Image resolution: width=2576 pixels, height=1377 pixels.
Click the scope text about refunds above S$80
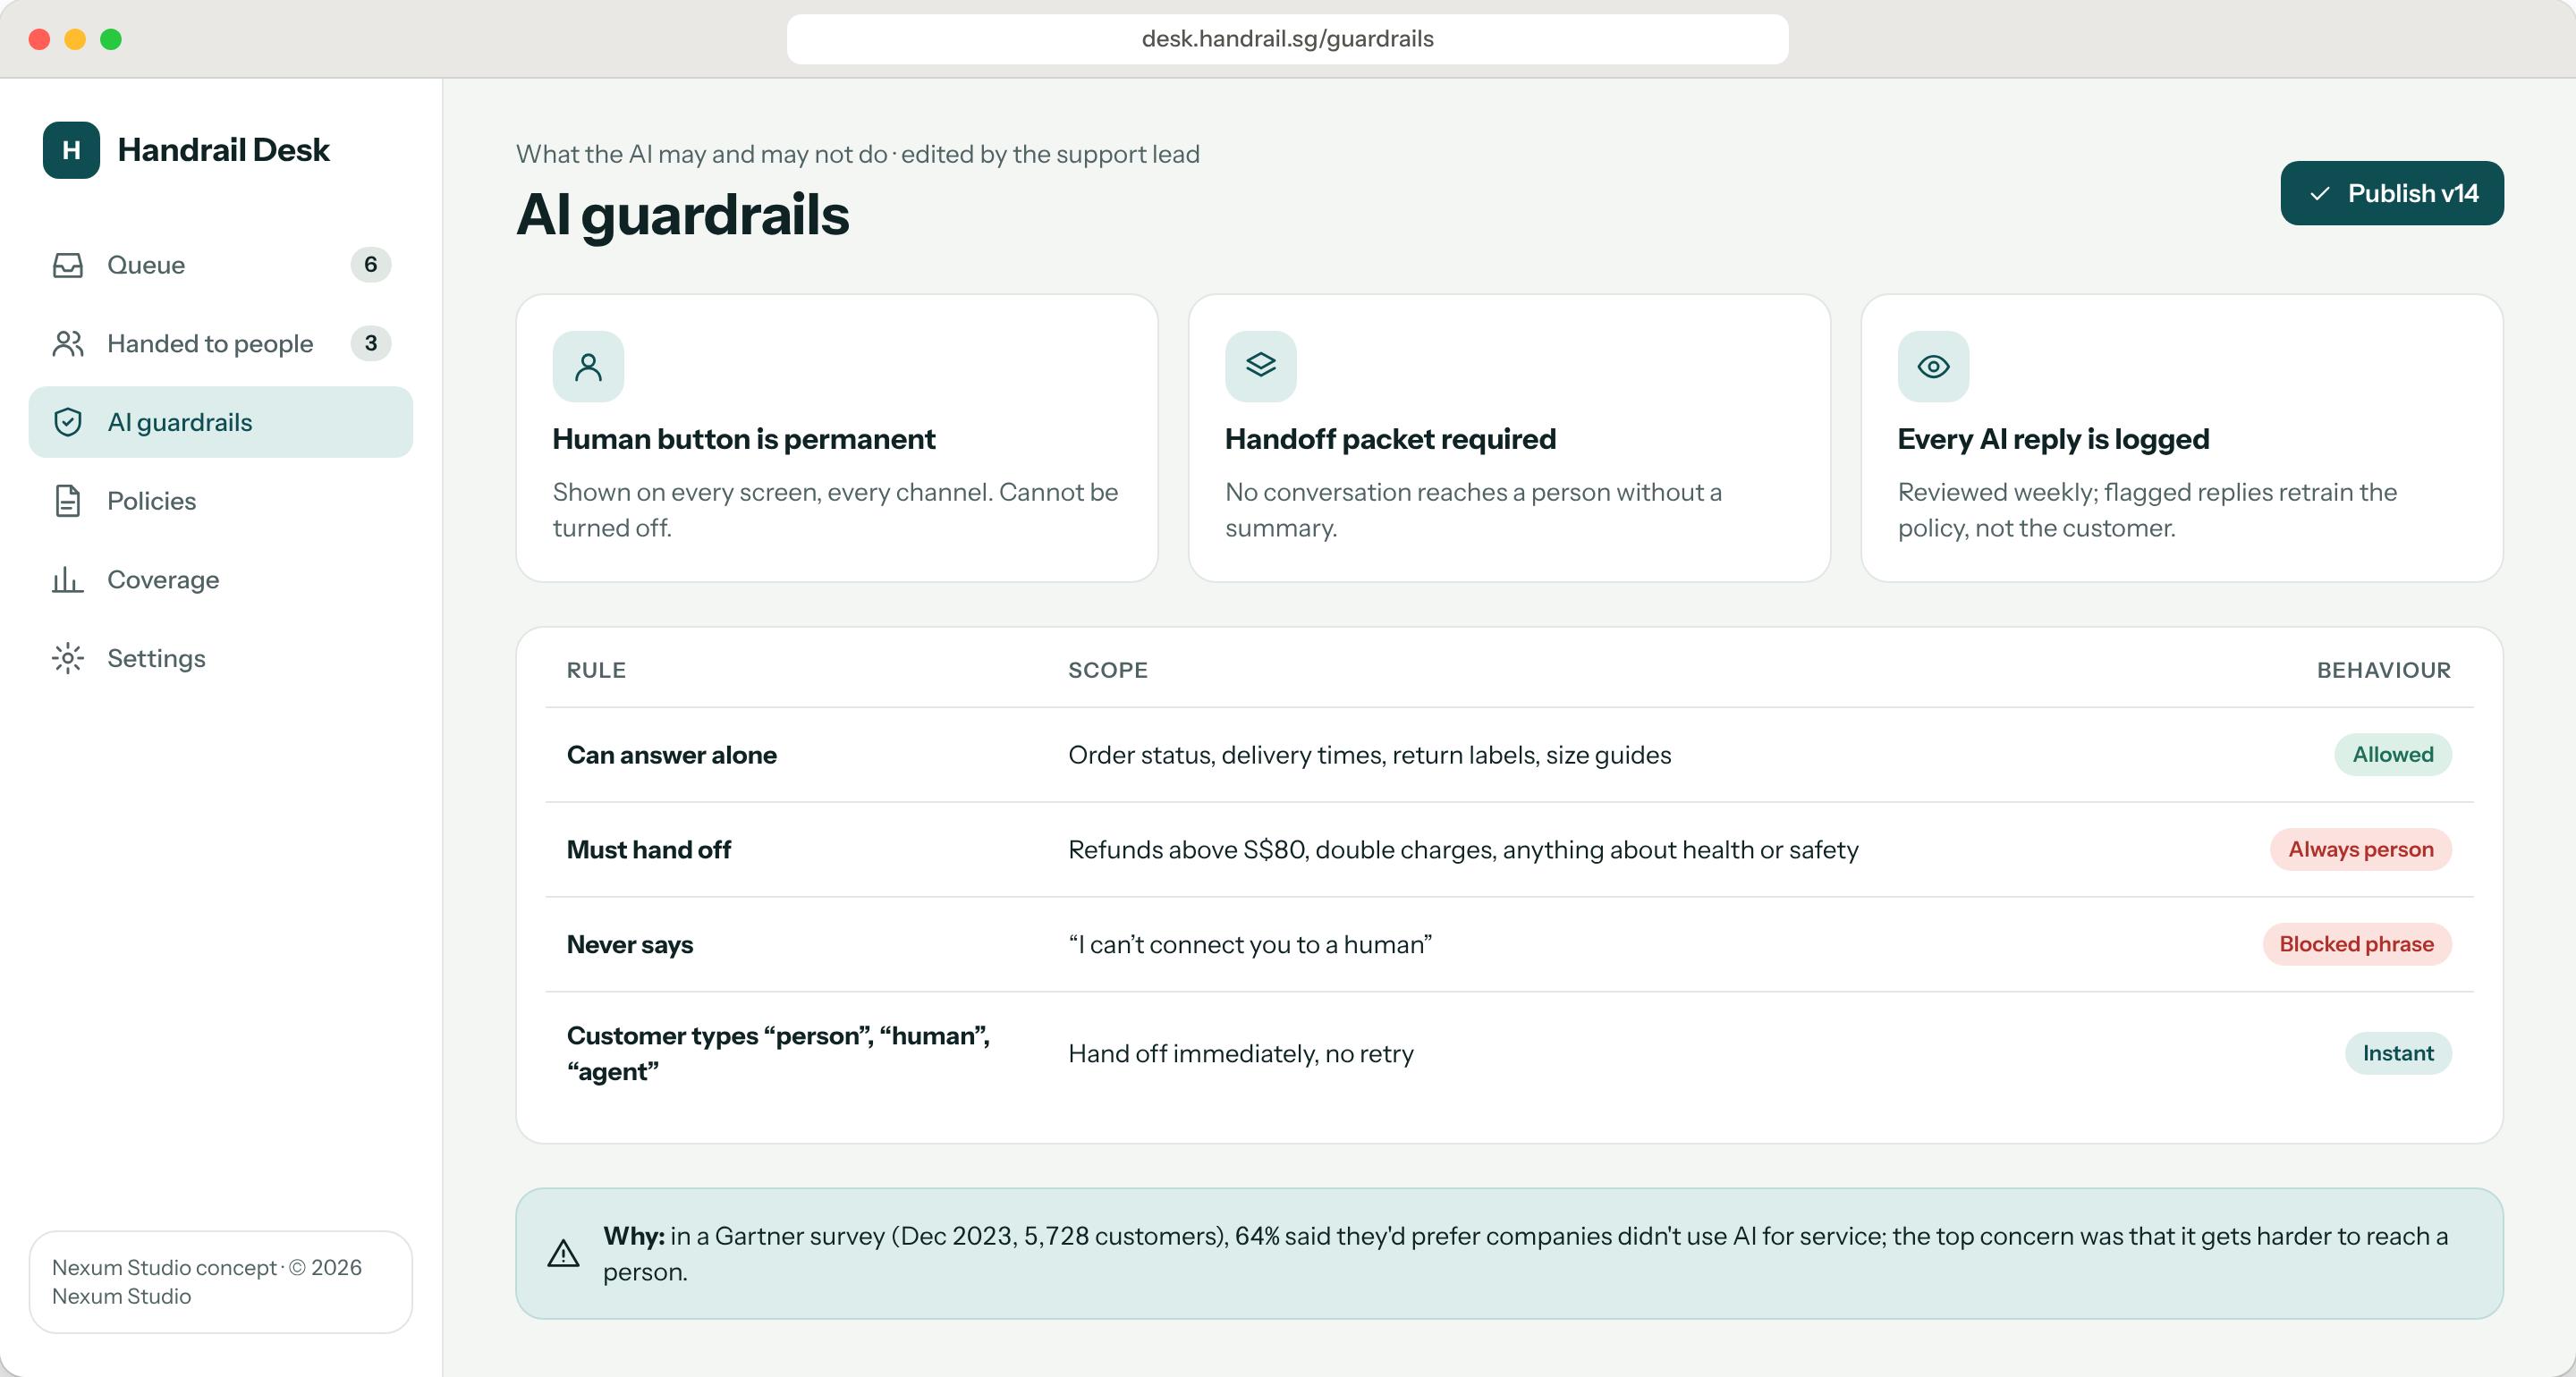point(1462,850)
